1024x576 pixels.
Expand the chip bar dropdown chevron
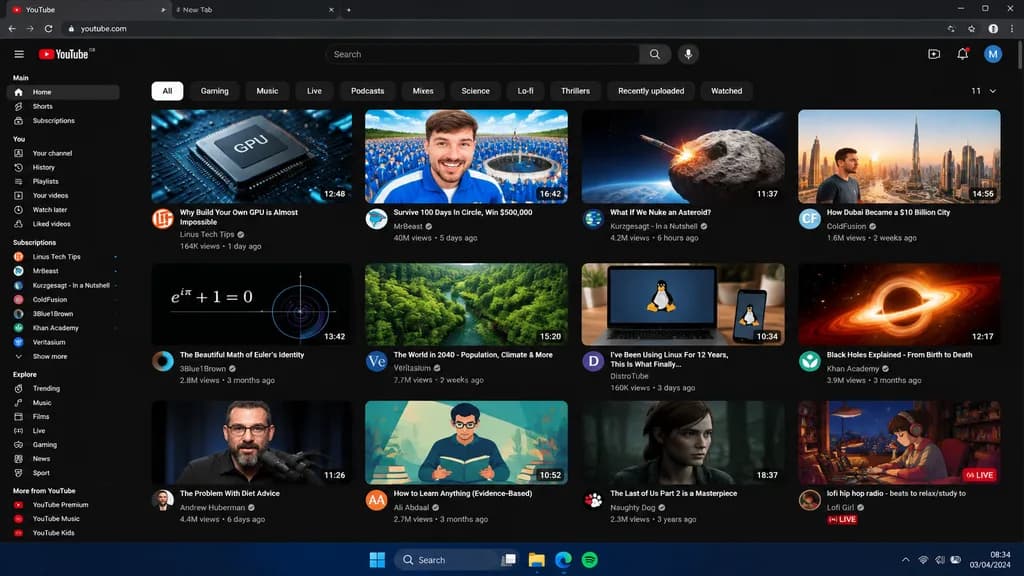click(x=993, y=91)
